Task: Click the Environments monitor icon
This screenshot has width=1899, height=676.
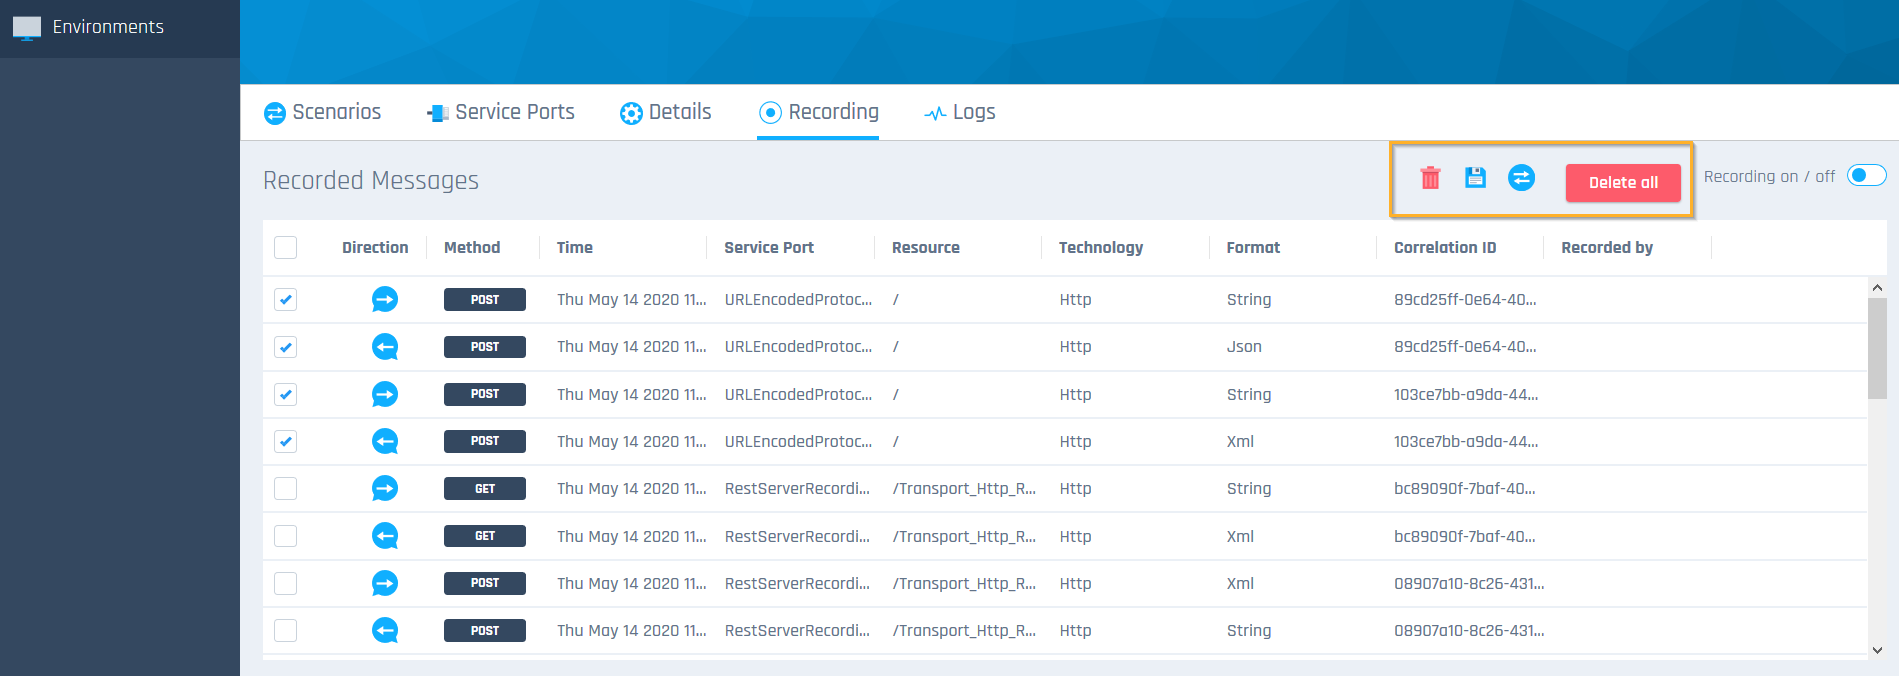Action: point(27,27)
